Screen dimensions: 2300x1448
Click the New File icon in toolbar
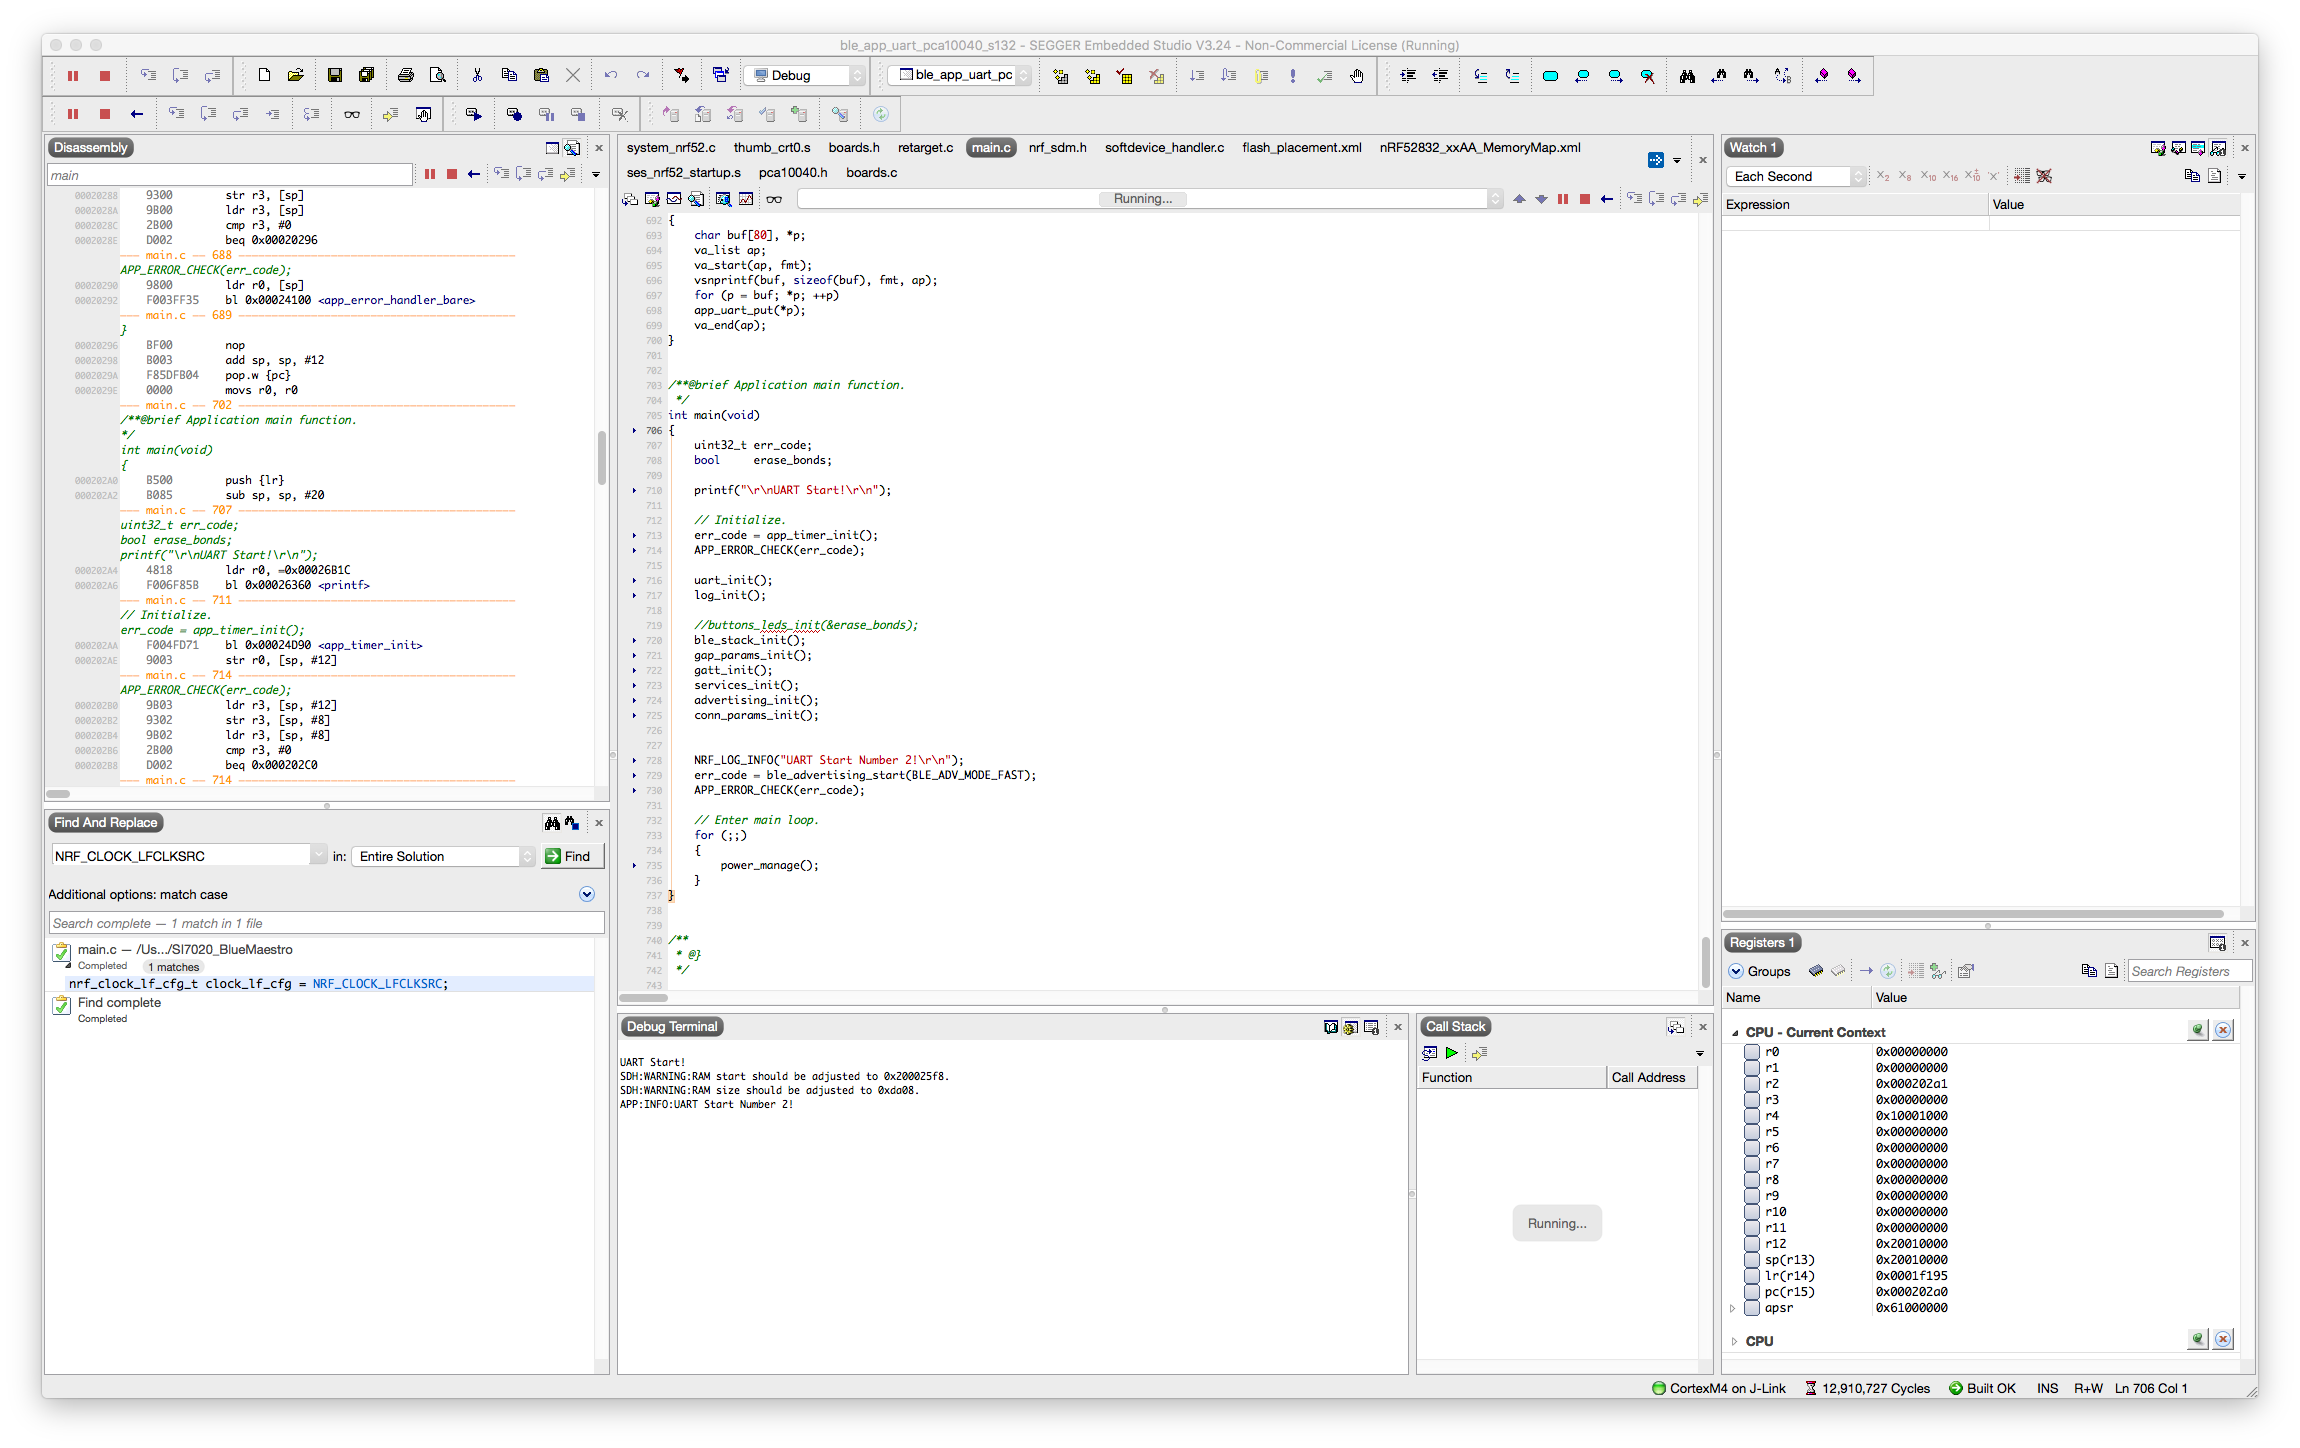(x=264, y=75)
